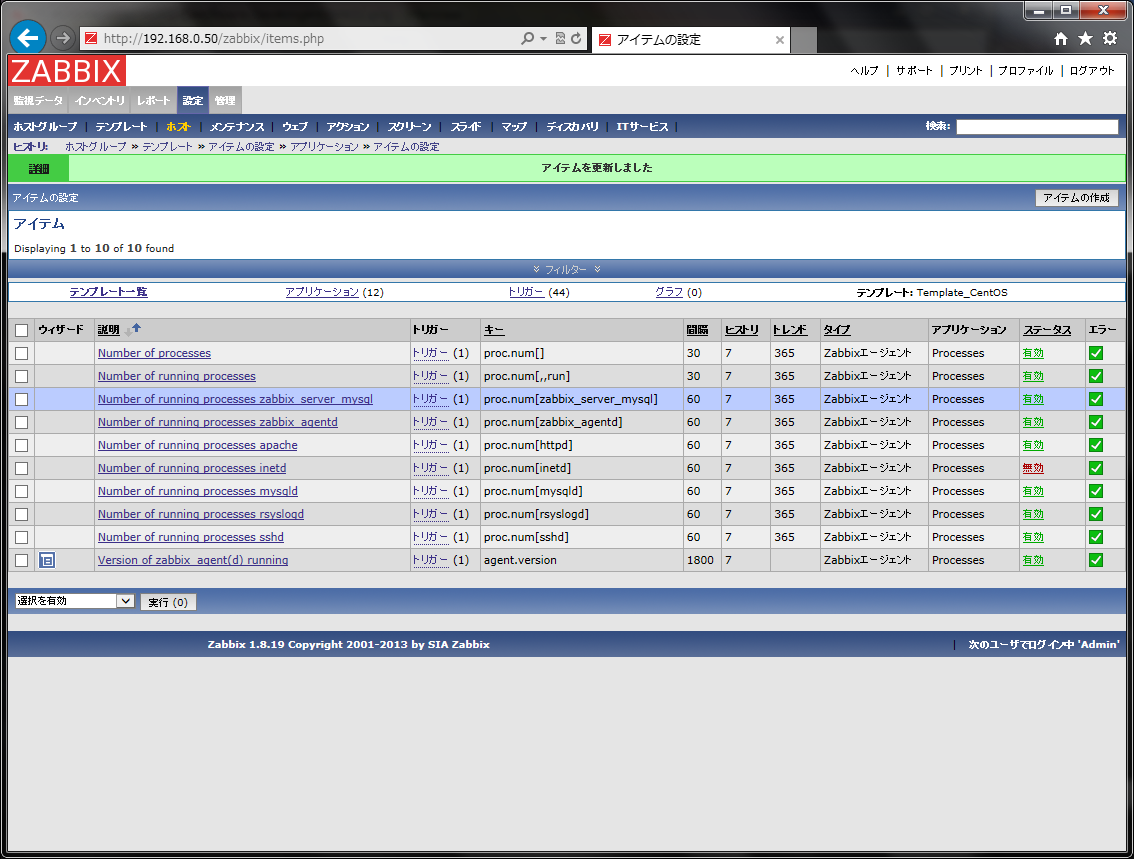Viewport: 1134px width, 859px height.
Task: Click the browser address bar URL
Action: pyautogui.click(x=213, y=38)
